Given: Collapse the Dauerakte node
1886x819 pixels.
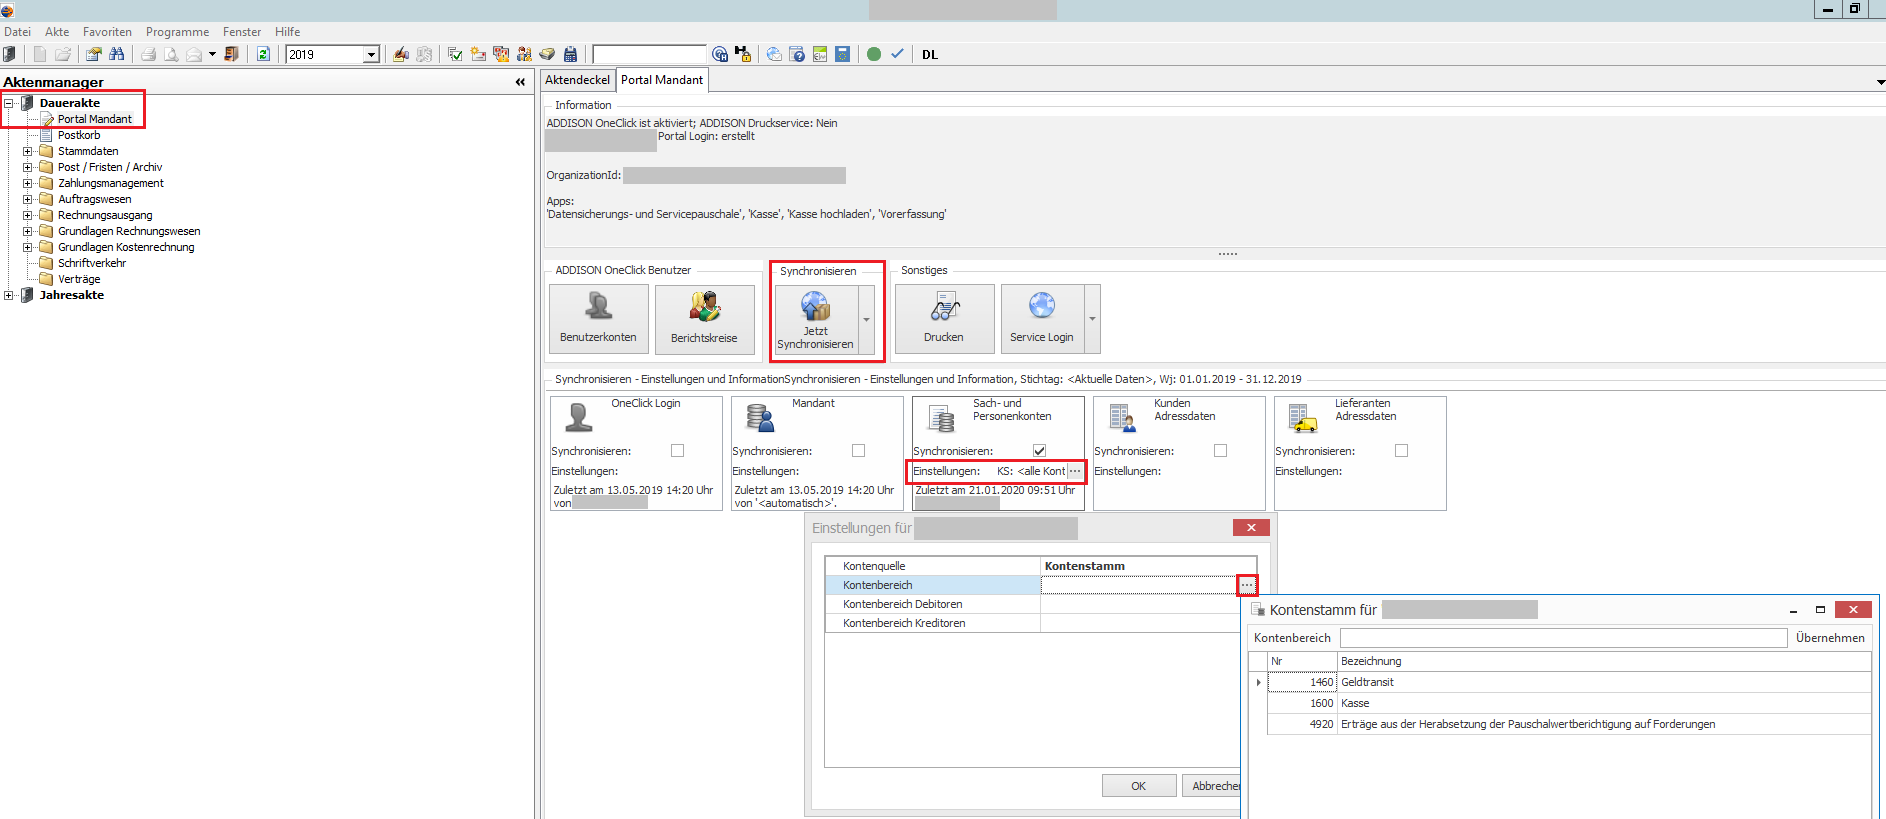Looking at the screenshot, I should (9, 103).
